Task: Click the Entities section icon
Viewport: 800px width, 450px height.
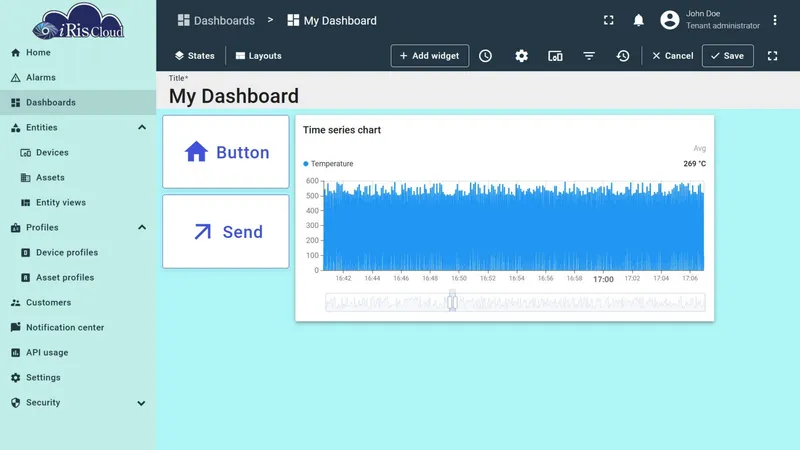Action: (15, 128)
